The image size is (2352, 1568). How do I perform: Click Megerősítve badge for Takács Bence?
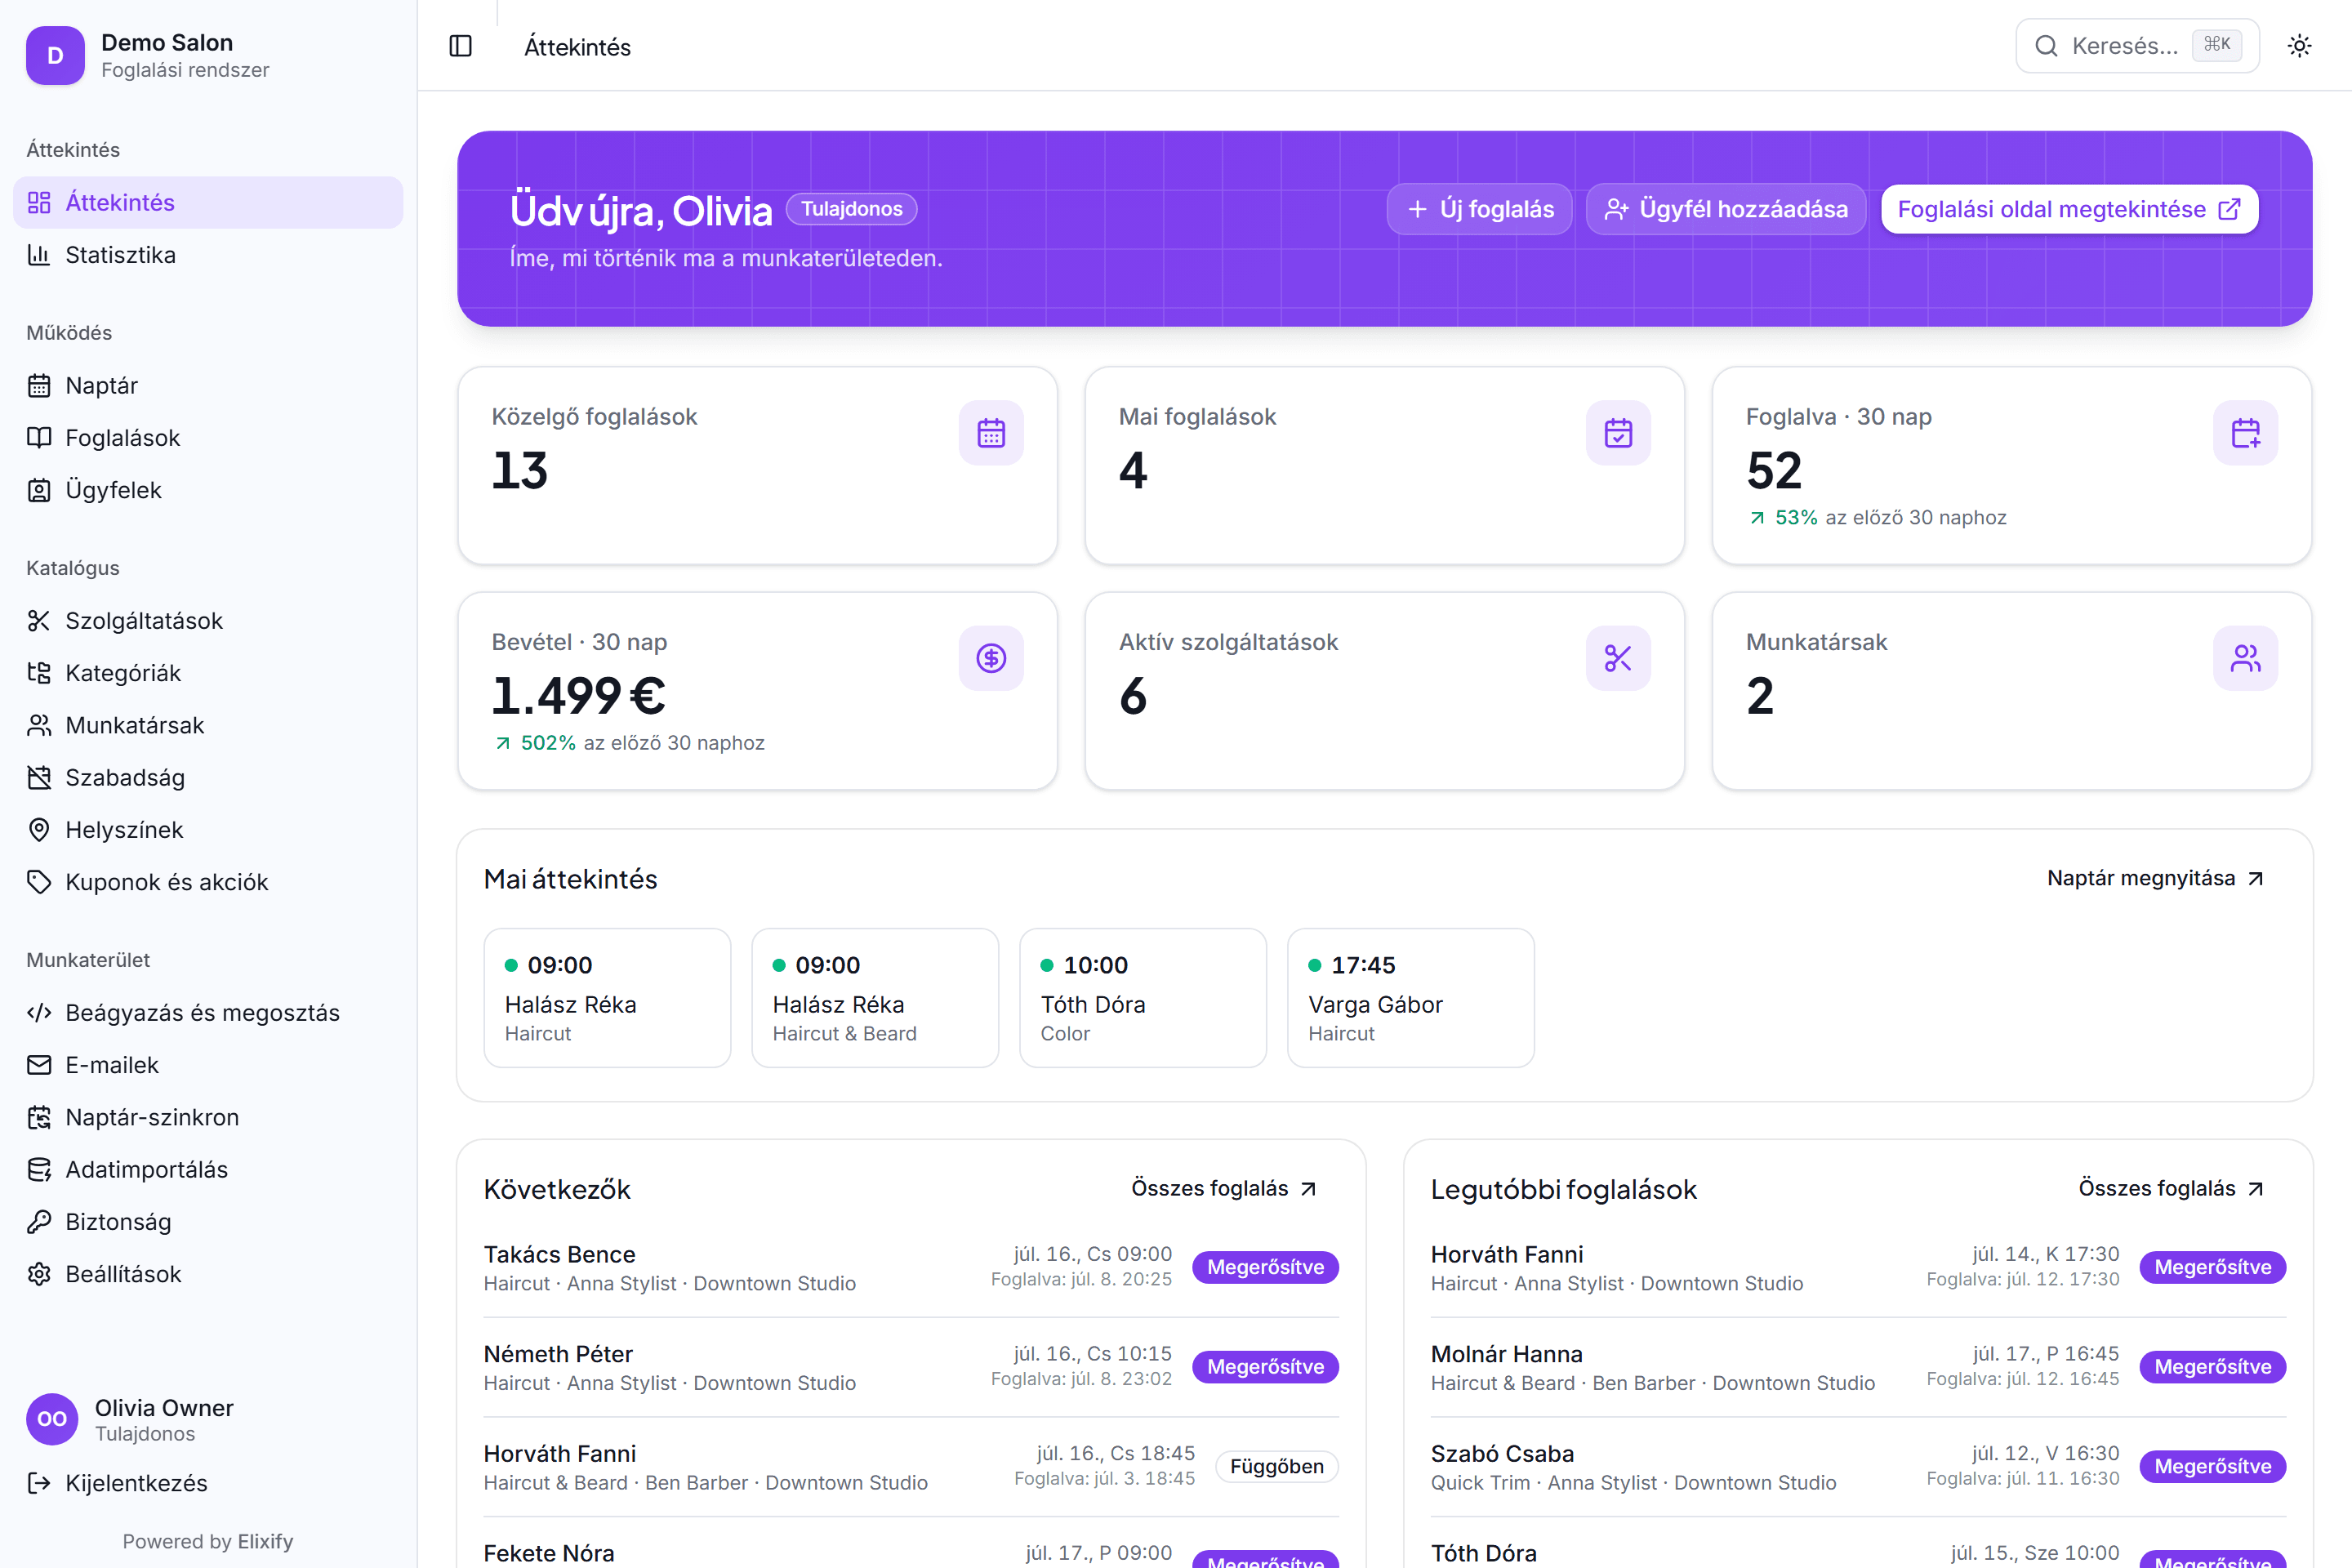1265,1267
